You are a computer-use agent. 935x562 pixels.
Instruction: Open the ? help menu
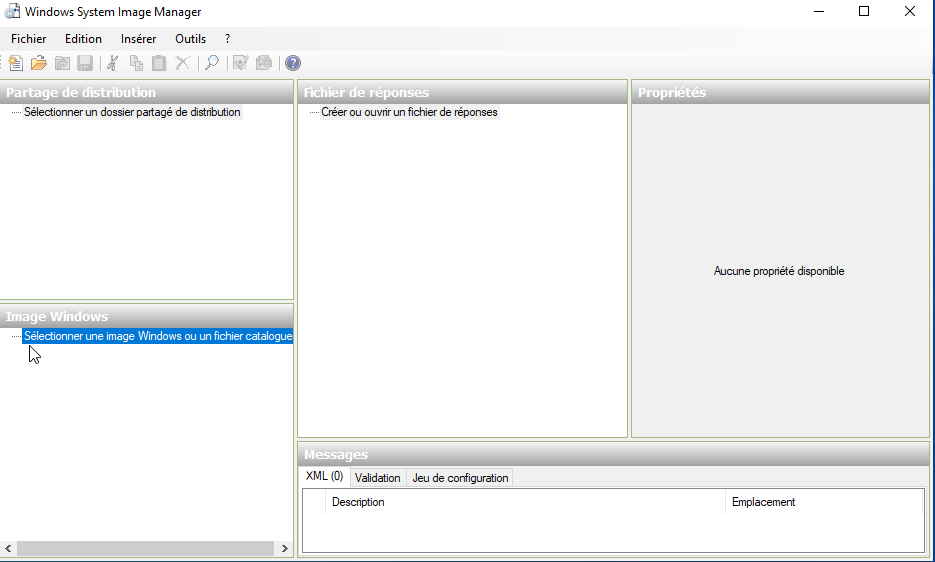pyautogui.click(x=227, y=39)
